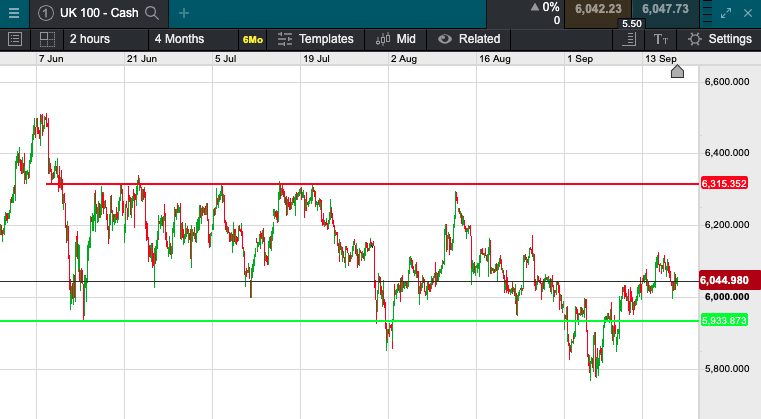Open chart Settings

pyautogui.click(x=719, y=39)
